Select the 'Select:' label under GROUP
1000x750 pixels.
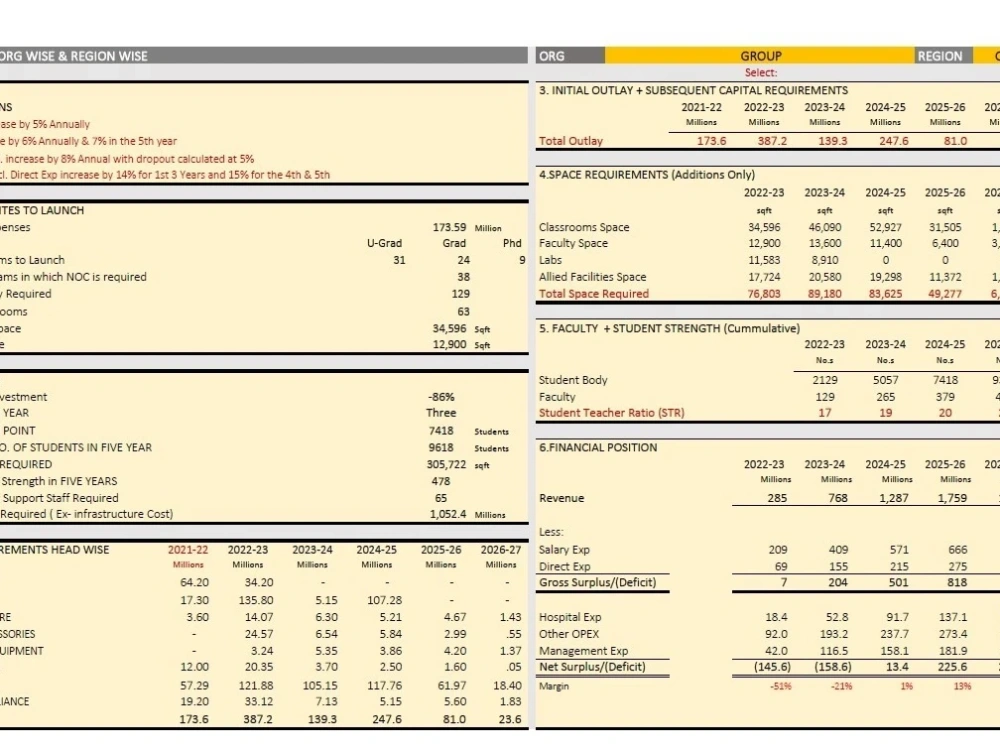pyautogui.click(x=760, y=73)
